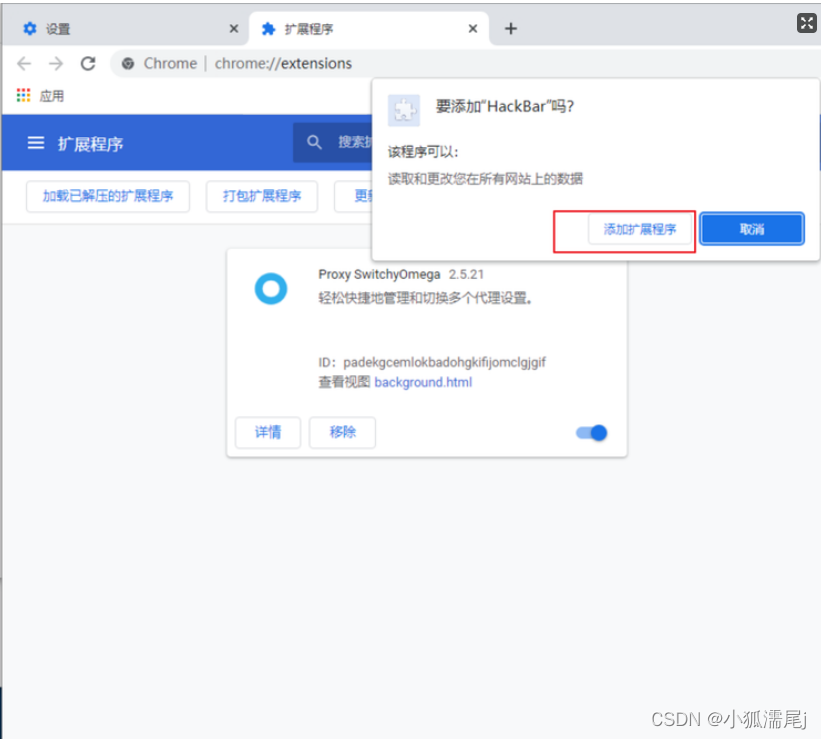This screenshot has height=739, width=821.
Task: Click the browser forward arrow
Action: click(56, 64)
